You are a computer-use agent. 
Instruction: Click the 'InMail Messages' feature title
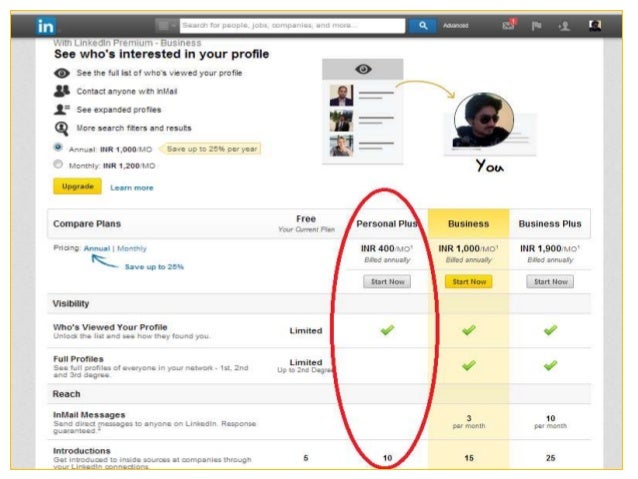(x=89, y=415)
